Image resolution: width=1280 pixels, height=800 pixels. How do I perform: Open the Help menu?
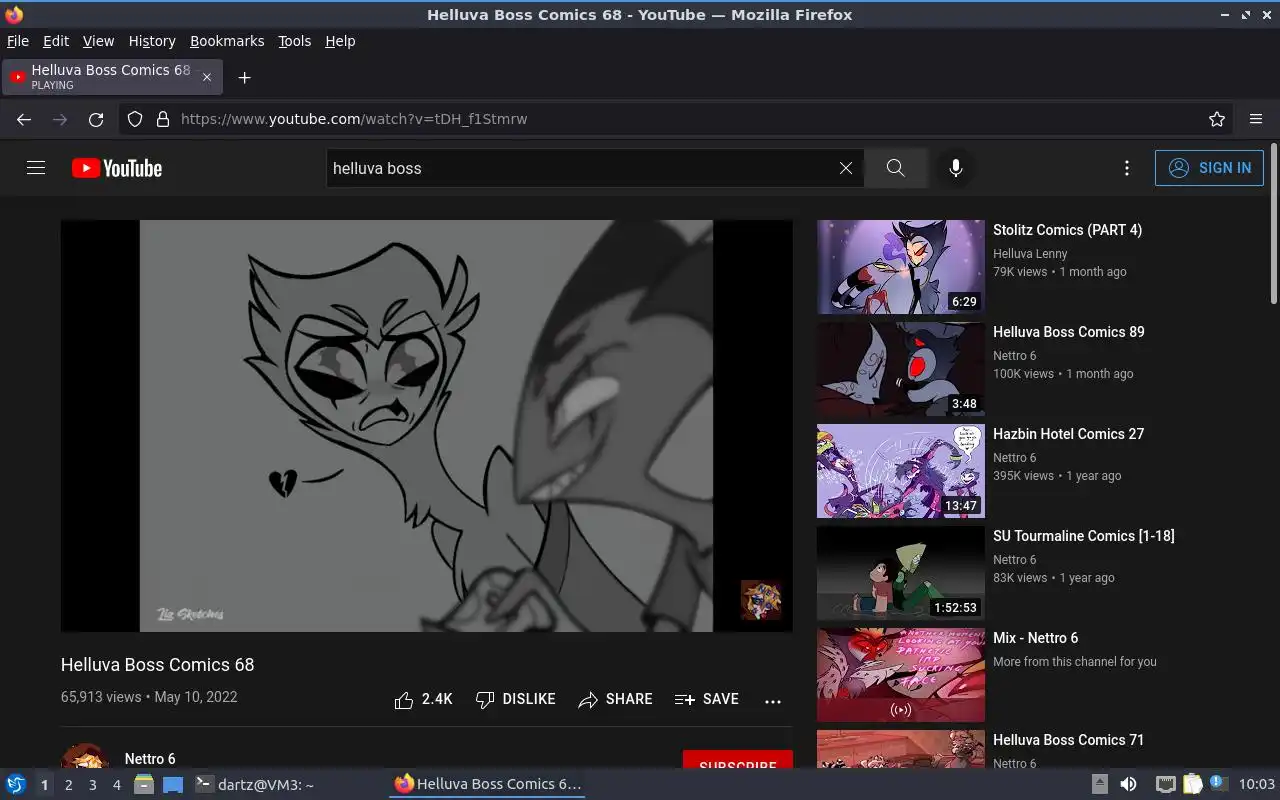(340, 41)
